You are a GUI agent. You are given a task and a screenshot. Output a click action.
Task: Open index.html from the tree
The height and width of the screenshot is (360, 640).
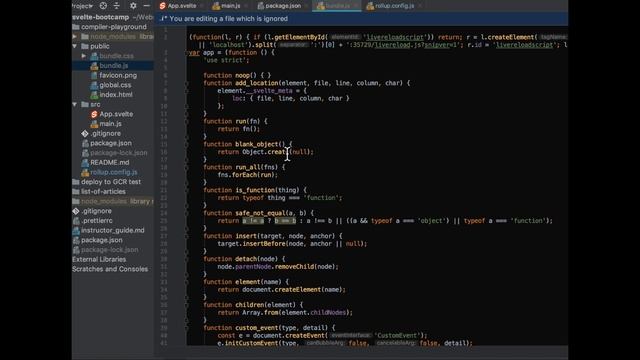pyautogui.click(x=116, y=94)
